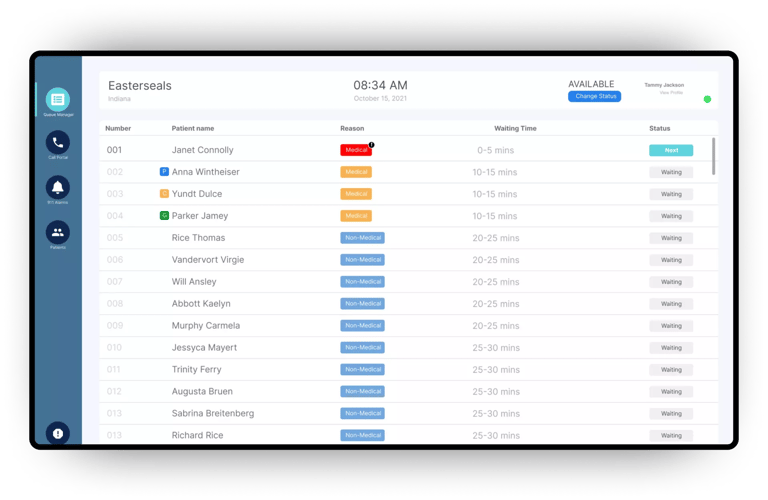Click the green online status indicator
The height and width of the screenshot is (500, 768).
[x=707, y=99]
